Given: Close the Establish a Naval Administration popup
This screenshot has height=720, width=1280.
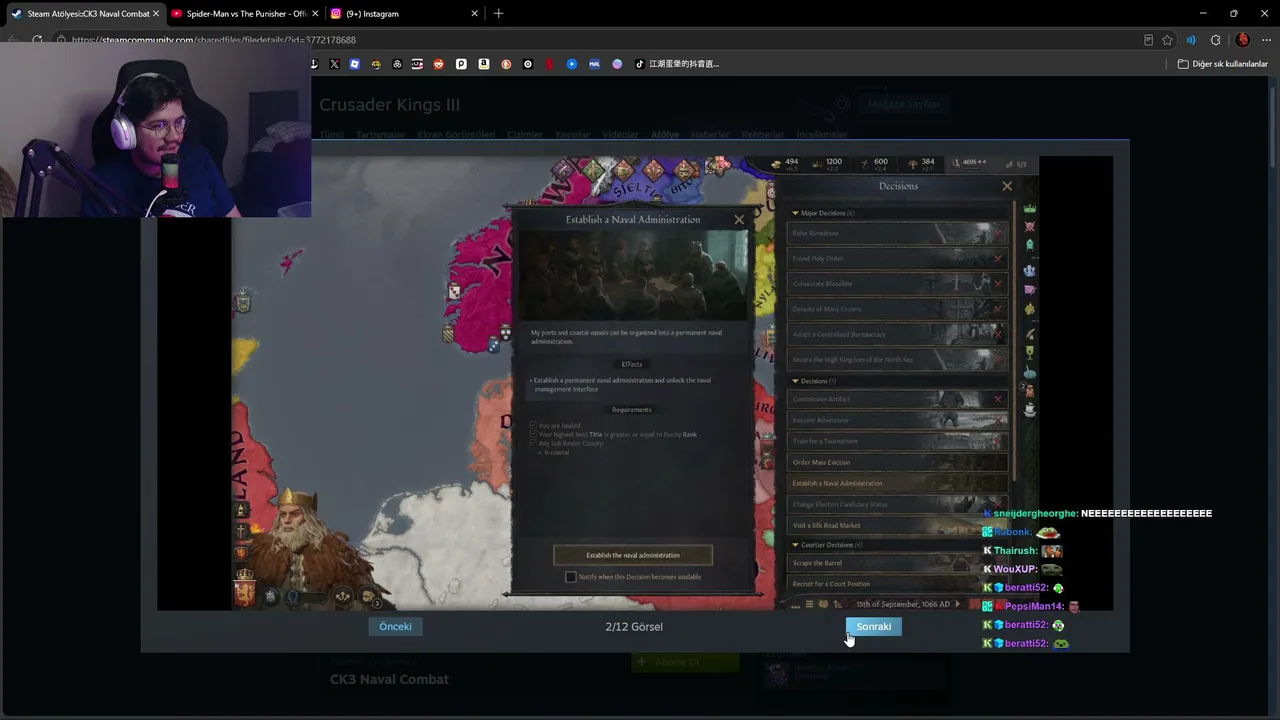Looking at the screenshot, I should (739, 220).
